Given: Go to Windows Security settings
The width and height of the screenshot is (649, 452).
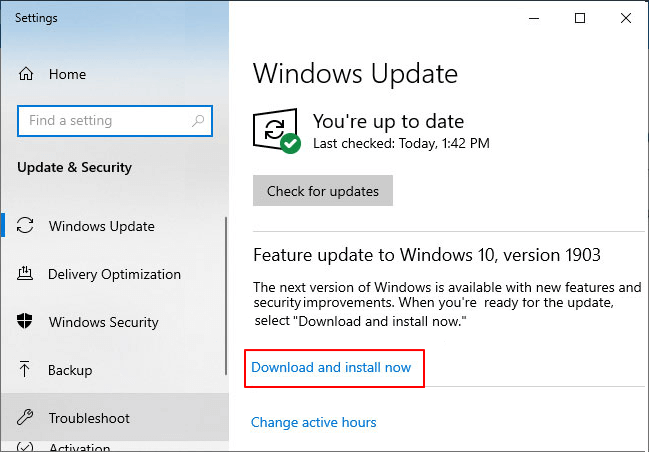Looking at the screenshot, I should pos(103,322).
